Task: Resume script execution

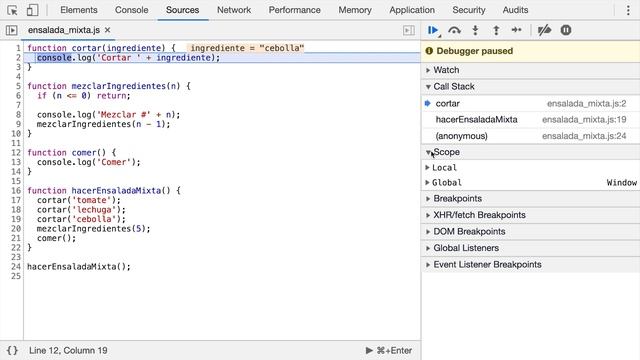Action: point(433,30)
